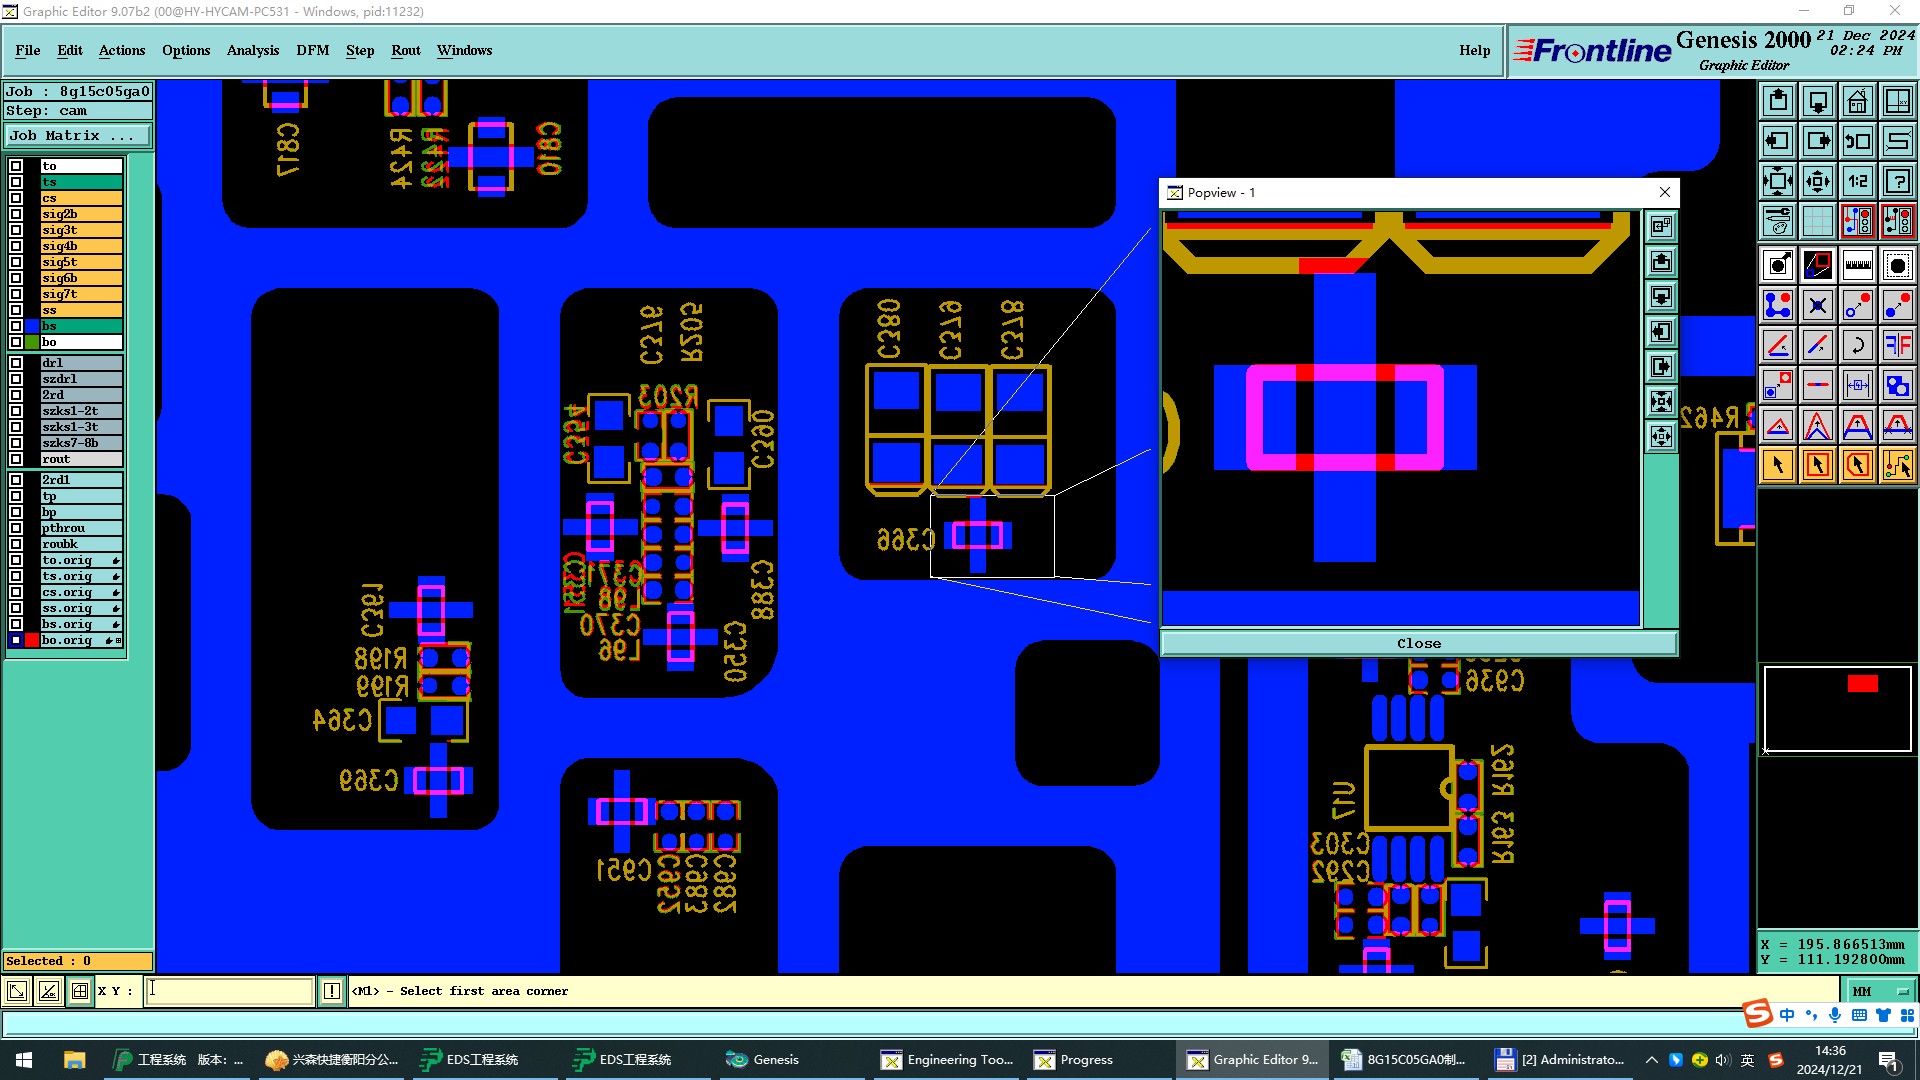This screenshot has height=1080, width=1920.
Task: Select the mirror feature tool
Action: point(1897,345)
